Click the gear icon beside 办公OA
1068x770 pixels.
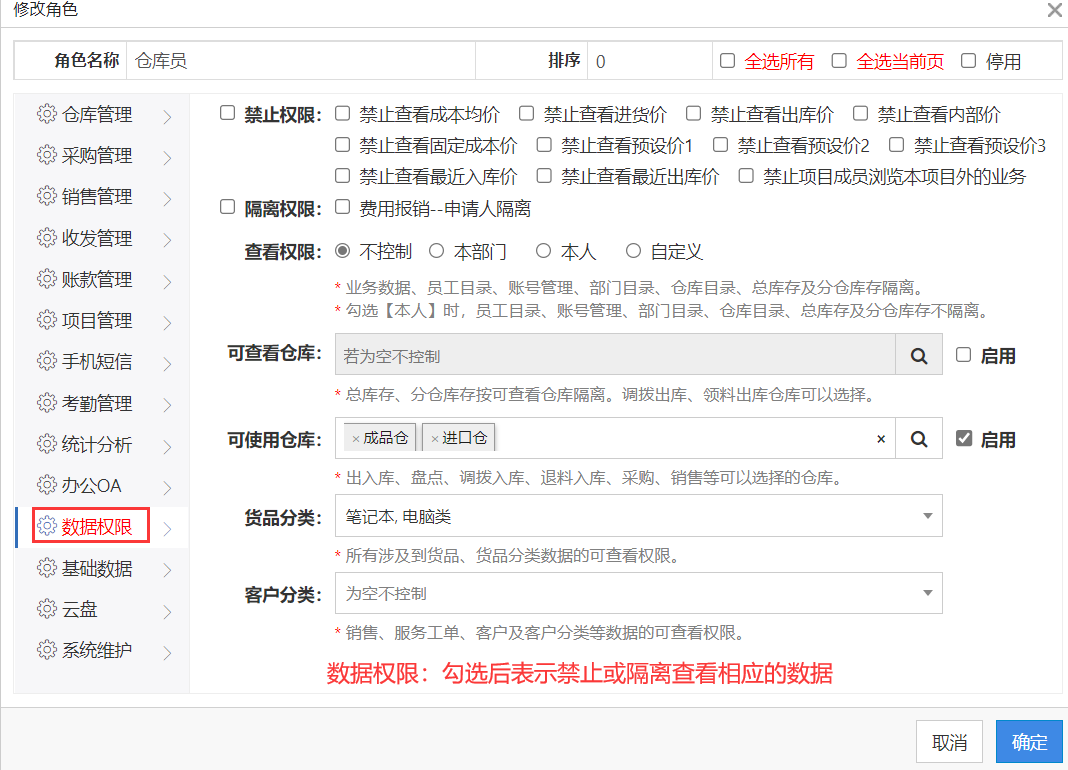point(46,485)
